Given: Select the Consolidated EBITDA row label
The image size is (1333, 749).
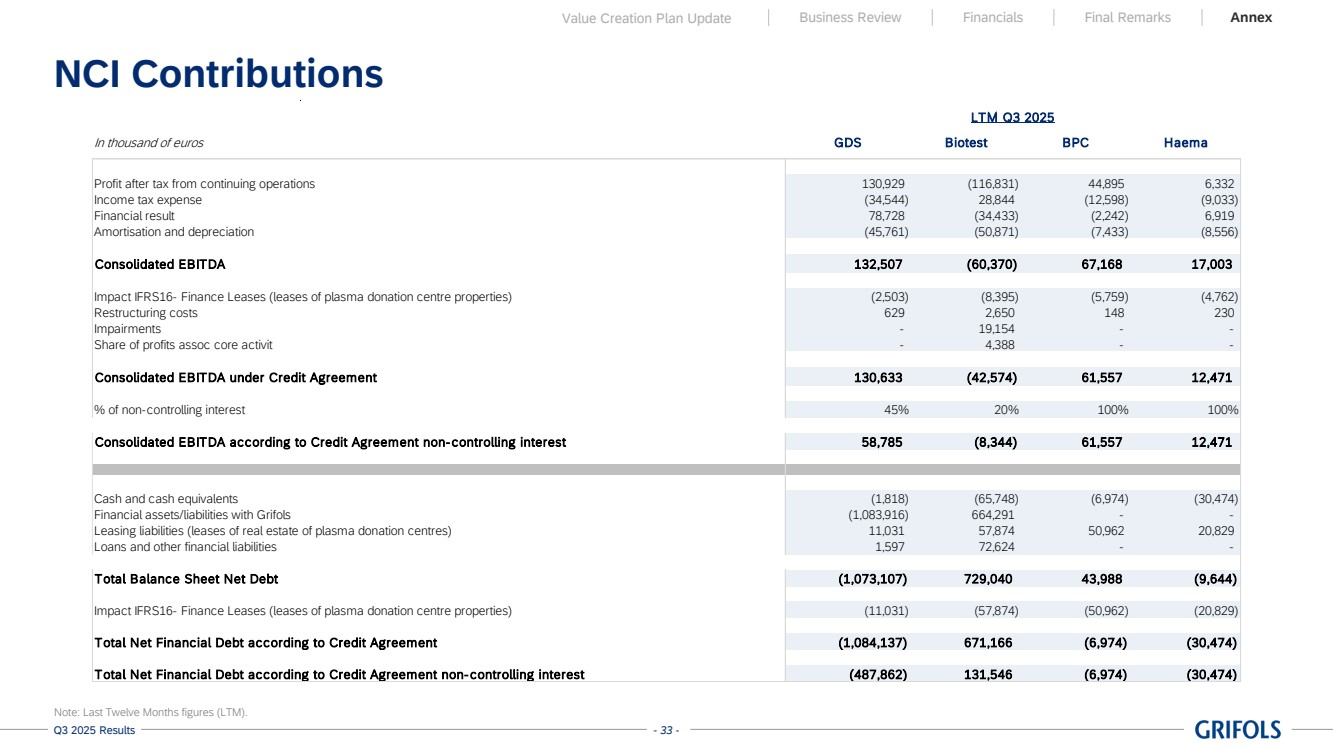Looking at the screenshot, I should point(160,265).
